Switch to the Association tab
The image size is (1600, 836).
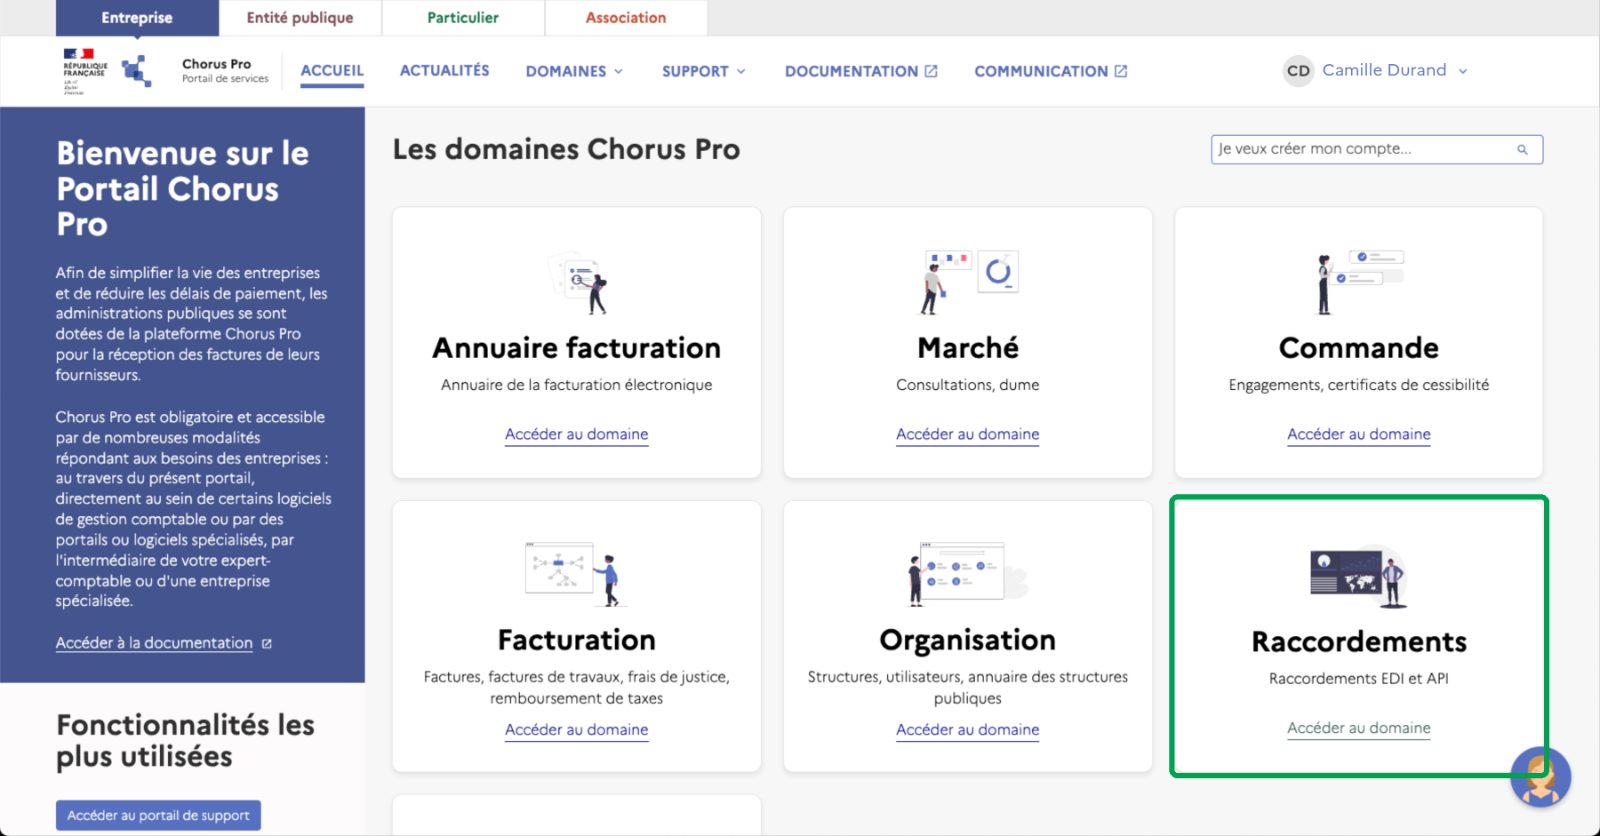click(x=626, y=18)
